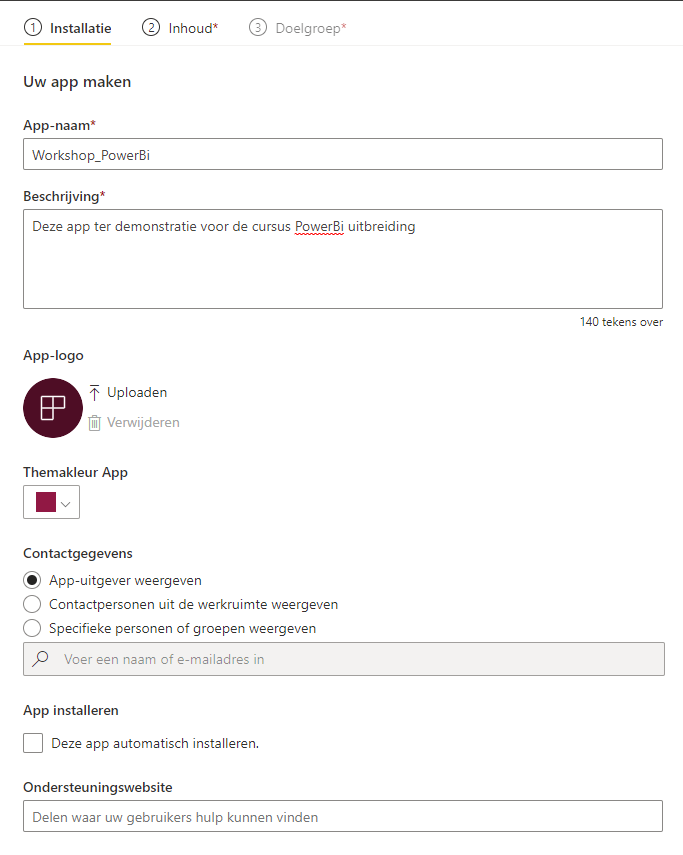Select Contactpersonen uit de werkruimte weergeven

click(x=32, y=604)
